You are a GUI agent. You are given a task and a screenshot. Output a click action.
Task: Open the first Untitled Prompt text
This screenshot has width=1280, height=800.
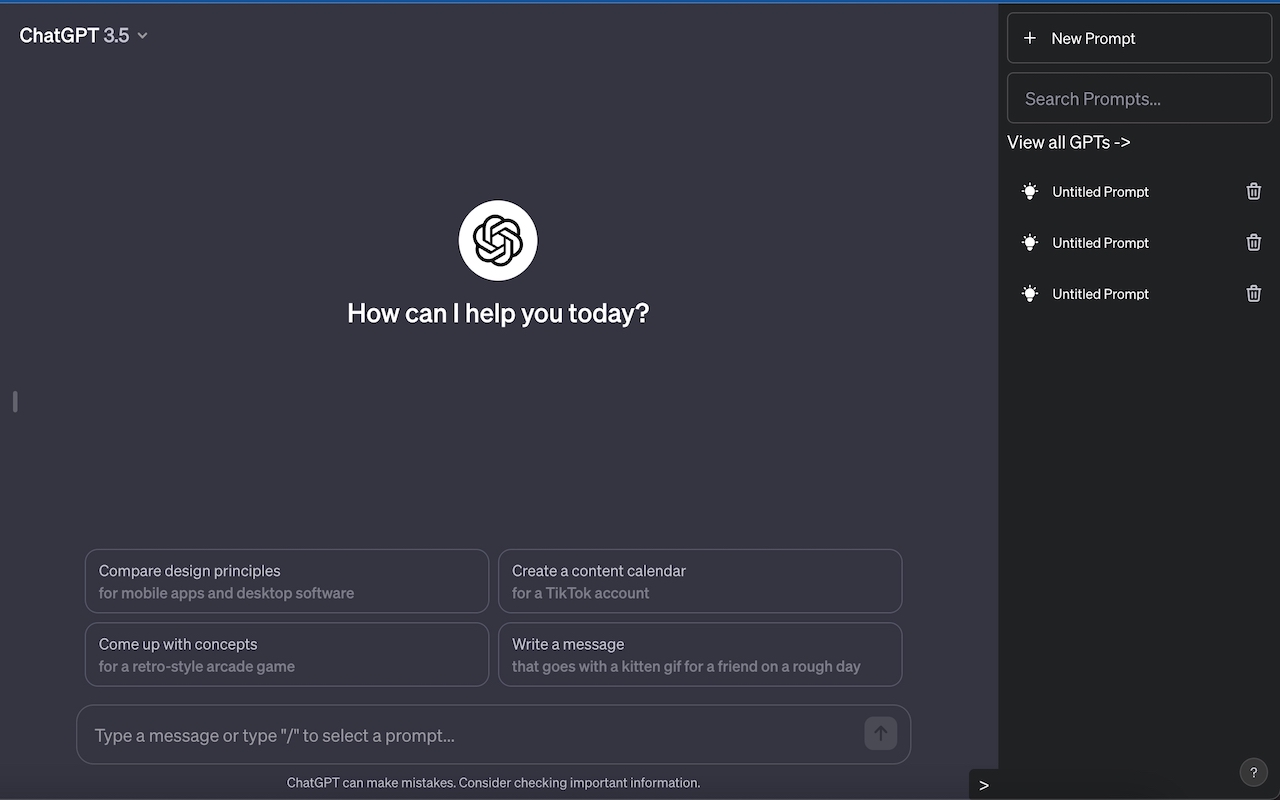click(x=1100, y=192)
